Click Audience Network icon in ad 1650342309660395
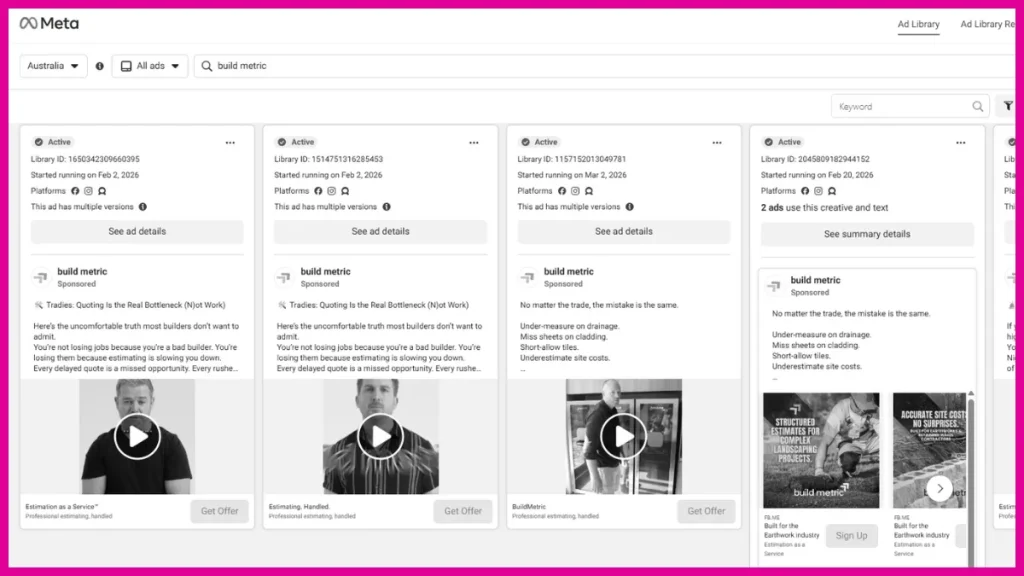This screenshot has width=1024, height=576. (102, 191)
